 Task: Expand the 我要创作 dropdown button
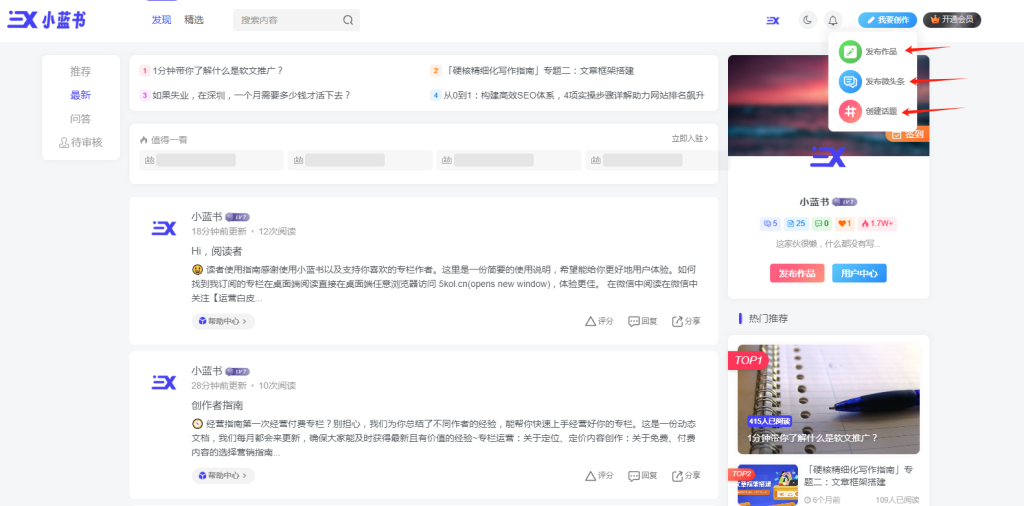887,19
